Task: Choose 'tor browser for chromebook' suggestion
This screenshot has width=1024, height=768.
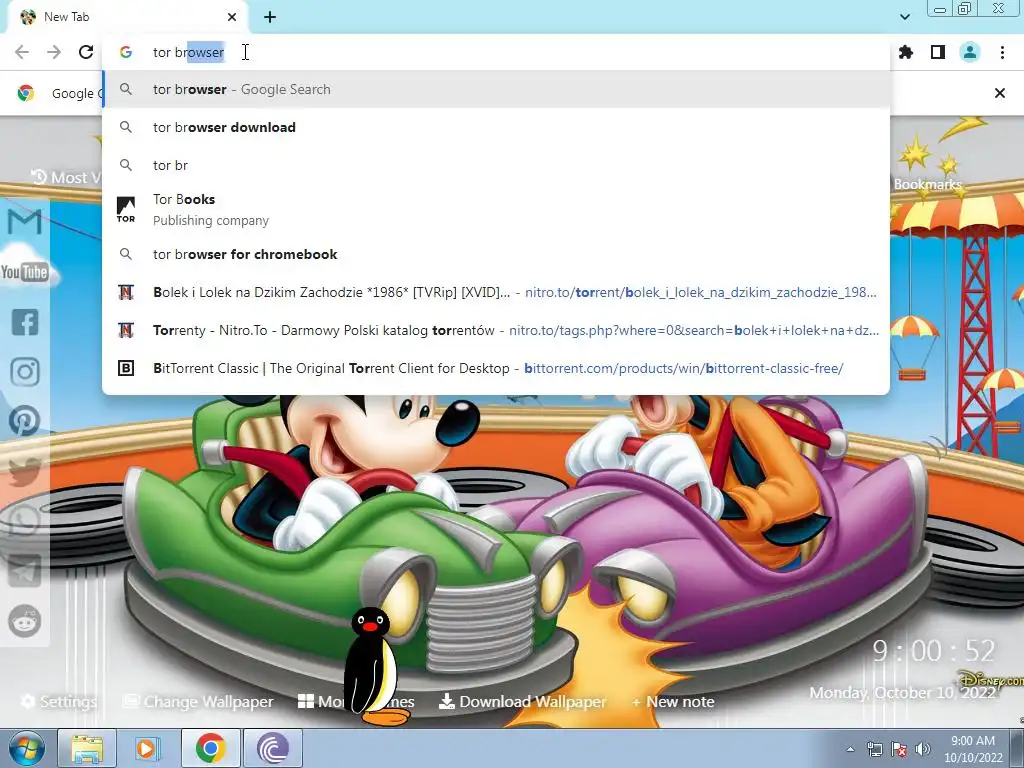Action: [496, 254]
